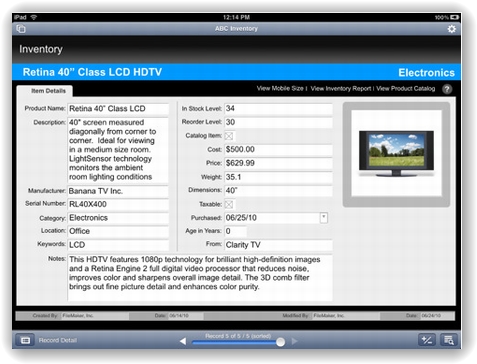Edit the Keywords field LCD
Screen dimensions: 477x364
(118, 245)
